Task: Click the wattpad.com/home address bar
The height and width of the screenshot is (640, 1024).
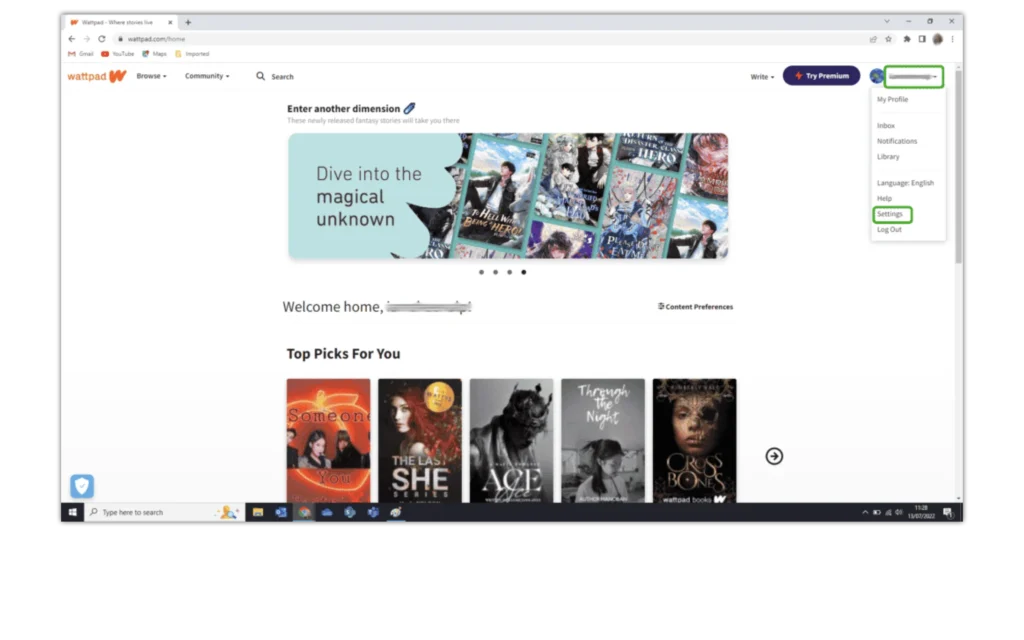Action: point(490,39)
